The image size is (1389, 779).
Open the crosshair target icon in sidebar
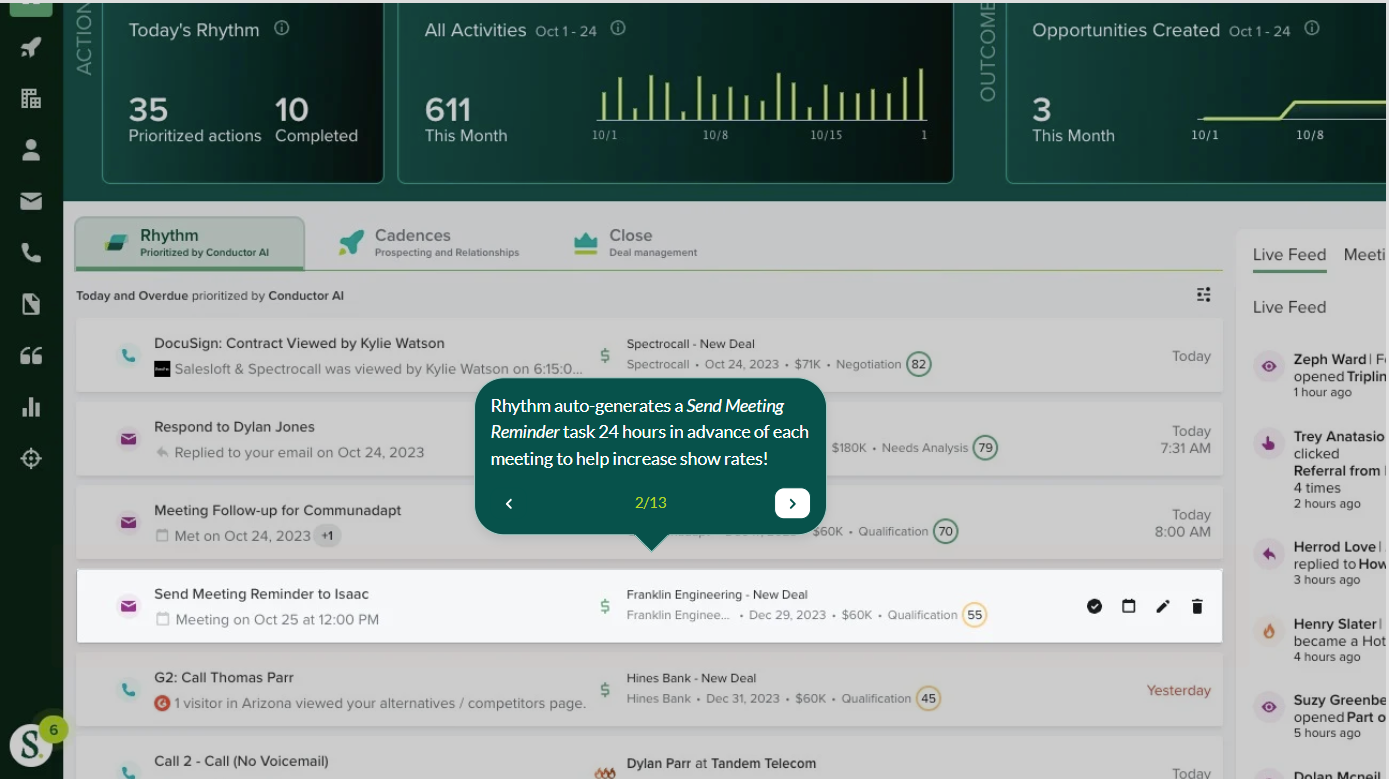31,459
